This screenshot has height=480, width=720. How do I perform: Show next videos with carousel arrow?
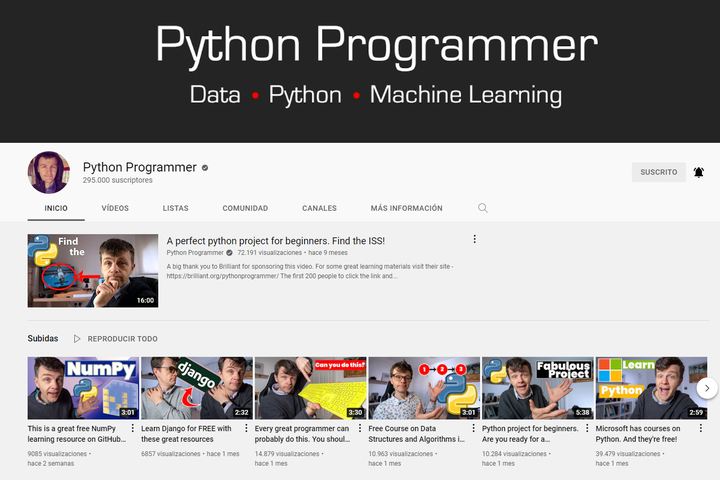[x=707, y=388]
